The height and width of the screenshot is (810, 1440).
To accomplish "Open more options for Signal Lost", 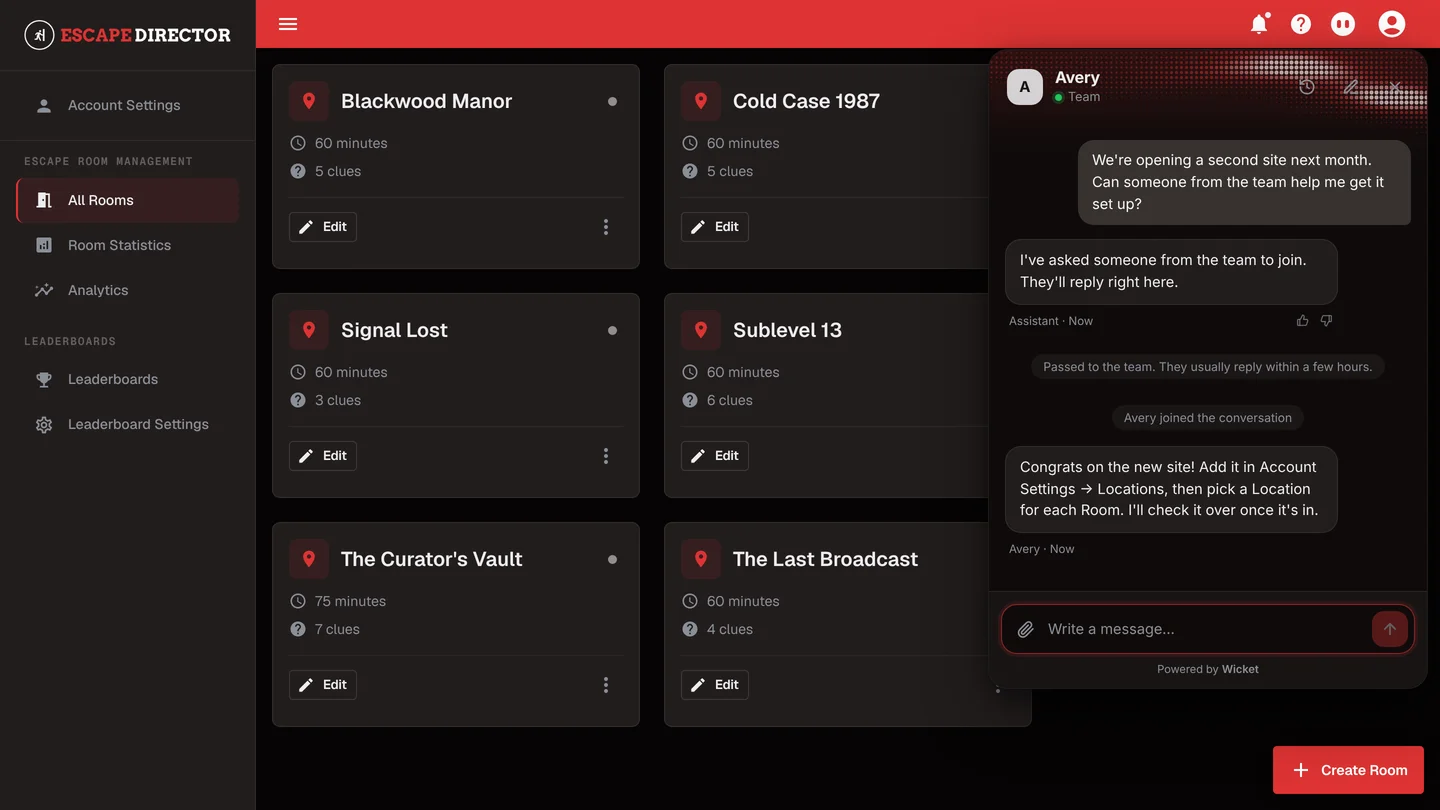I will tap(606, 456).
